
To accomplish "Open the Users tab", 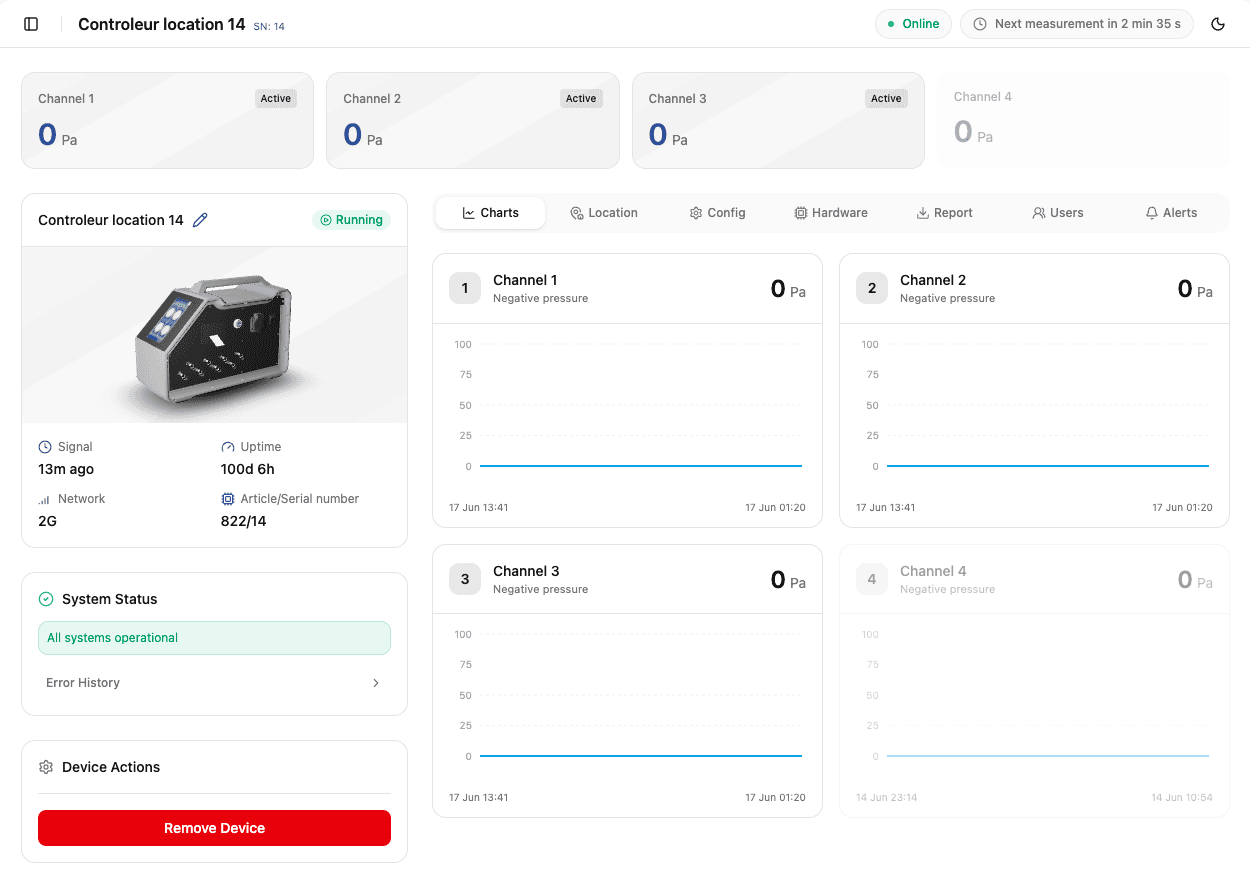I will (x=1058, y=213).
